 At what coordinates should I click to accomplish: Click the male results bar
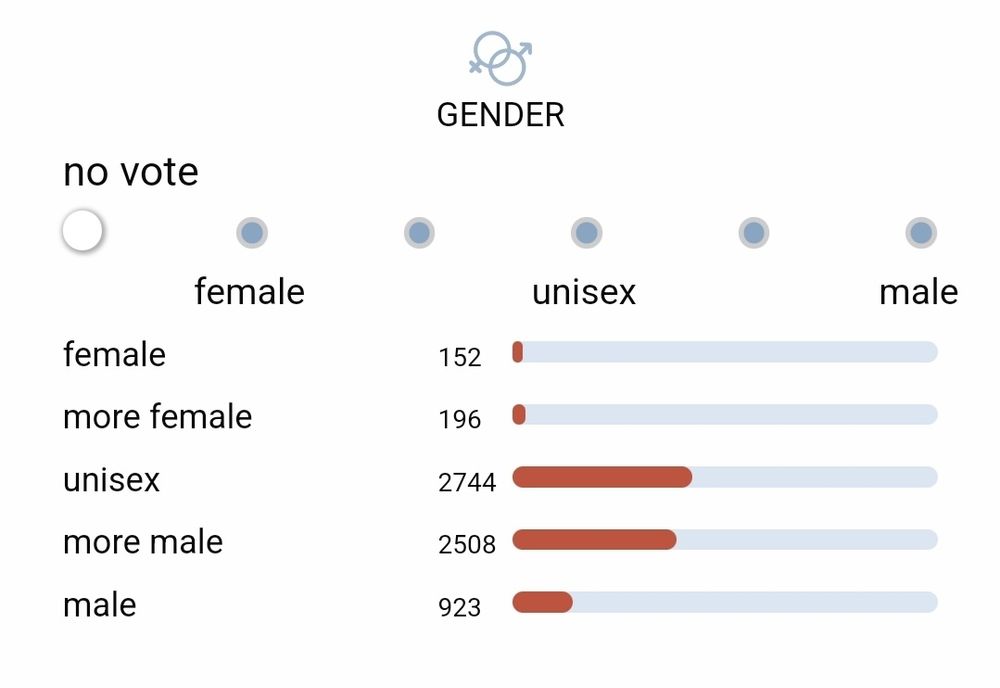point(725,602)
